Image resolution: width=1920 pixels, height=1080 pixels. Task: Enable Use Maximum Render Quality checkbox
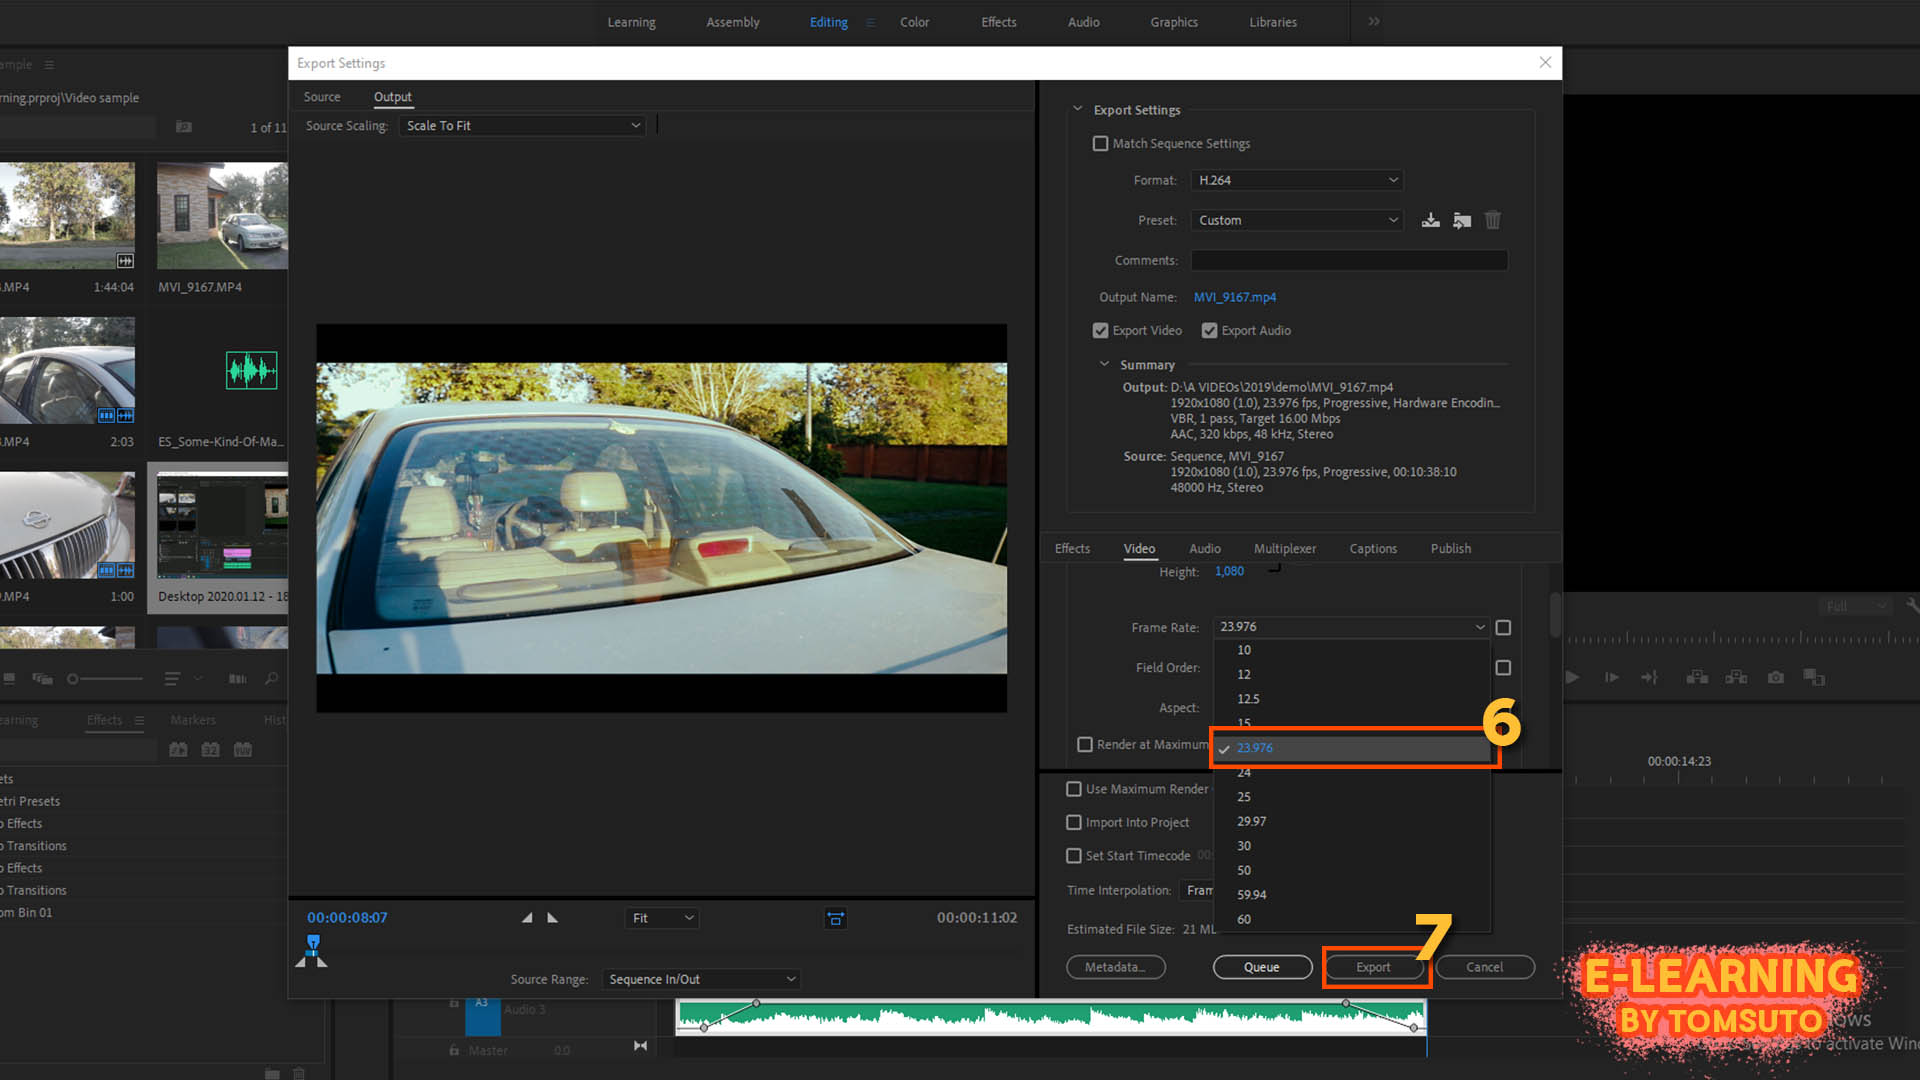1074,790
